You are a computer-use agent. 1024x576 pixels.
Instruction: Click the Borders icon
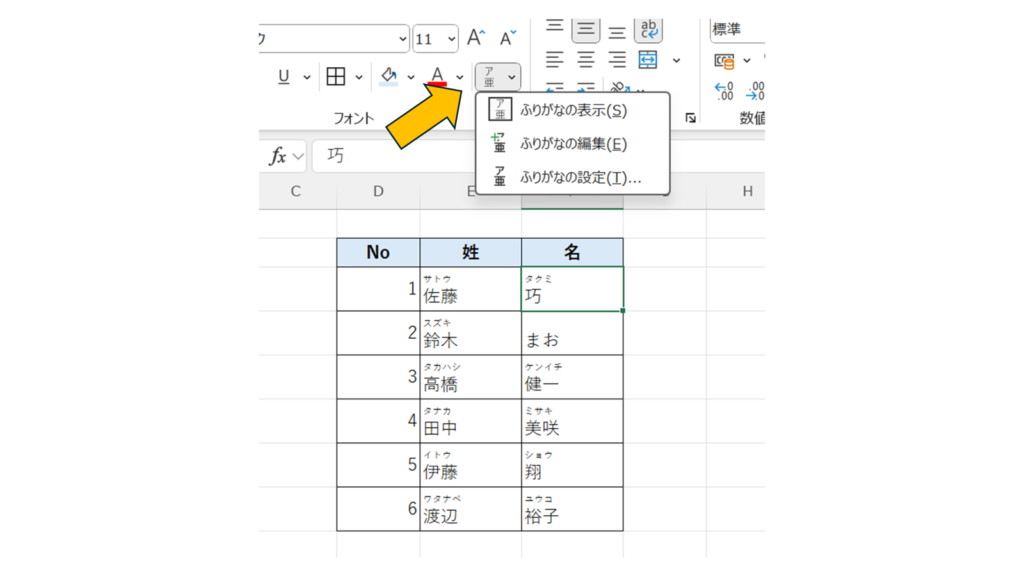pos(336,77)
